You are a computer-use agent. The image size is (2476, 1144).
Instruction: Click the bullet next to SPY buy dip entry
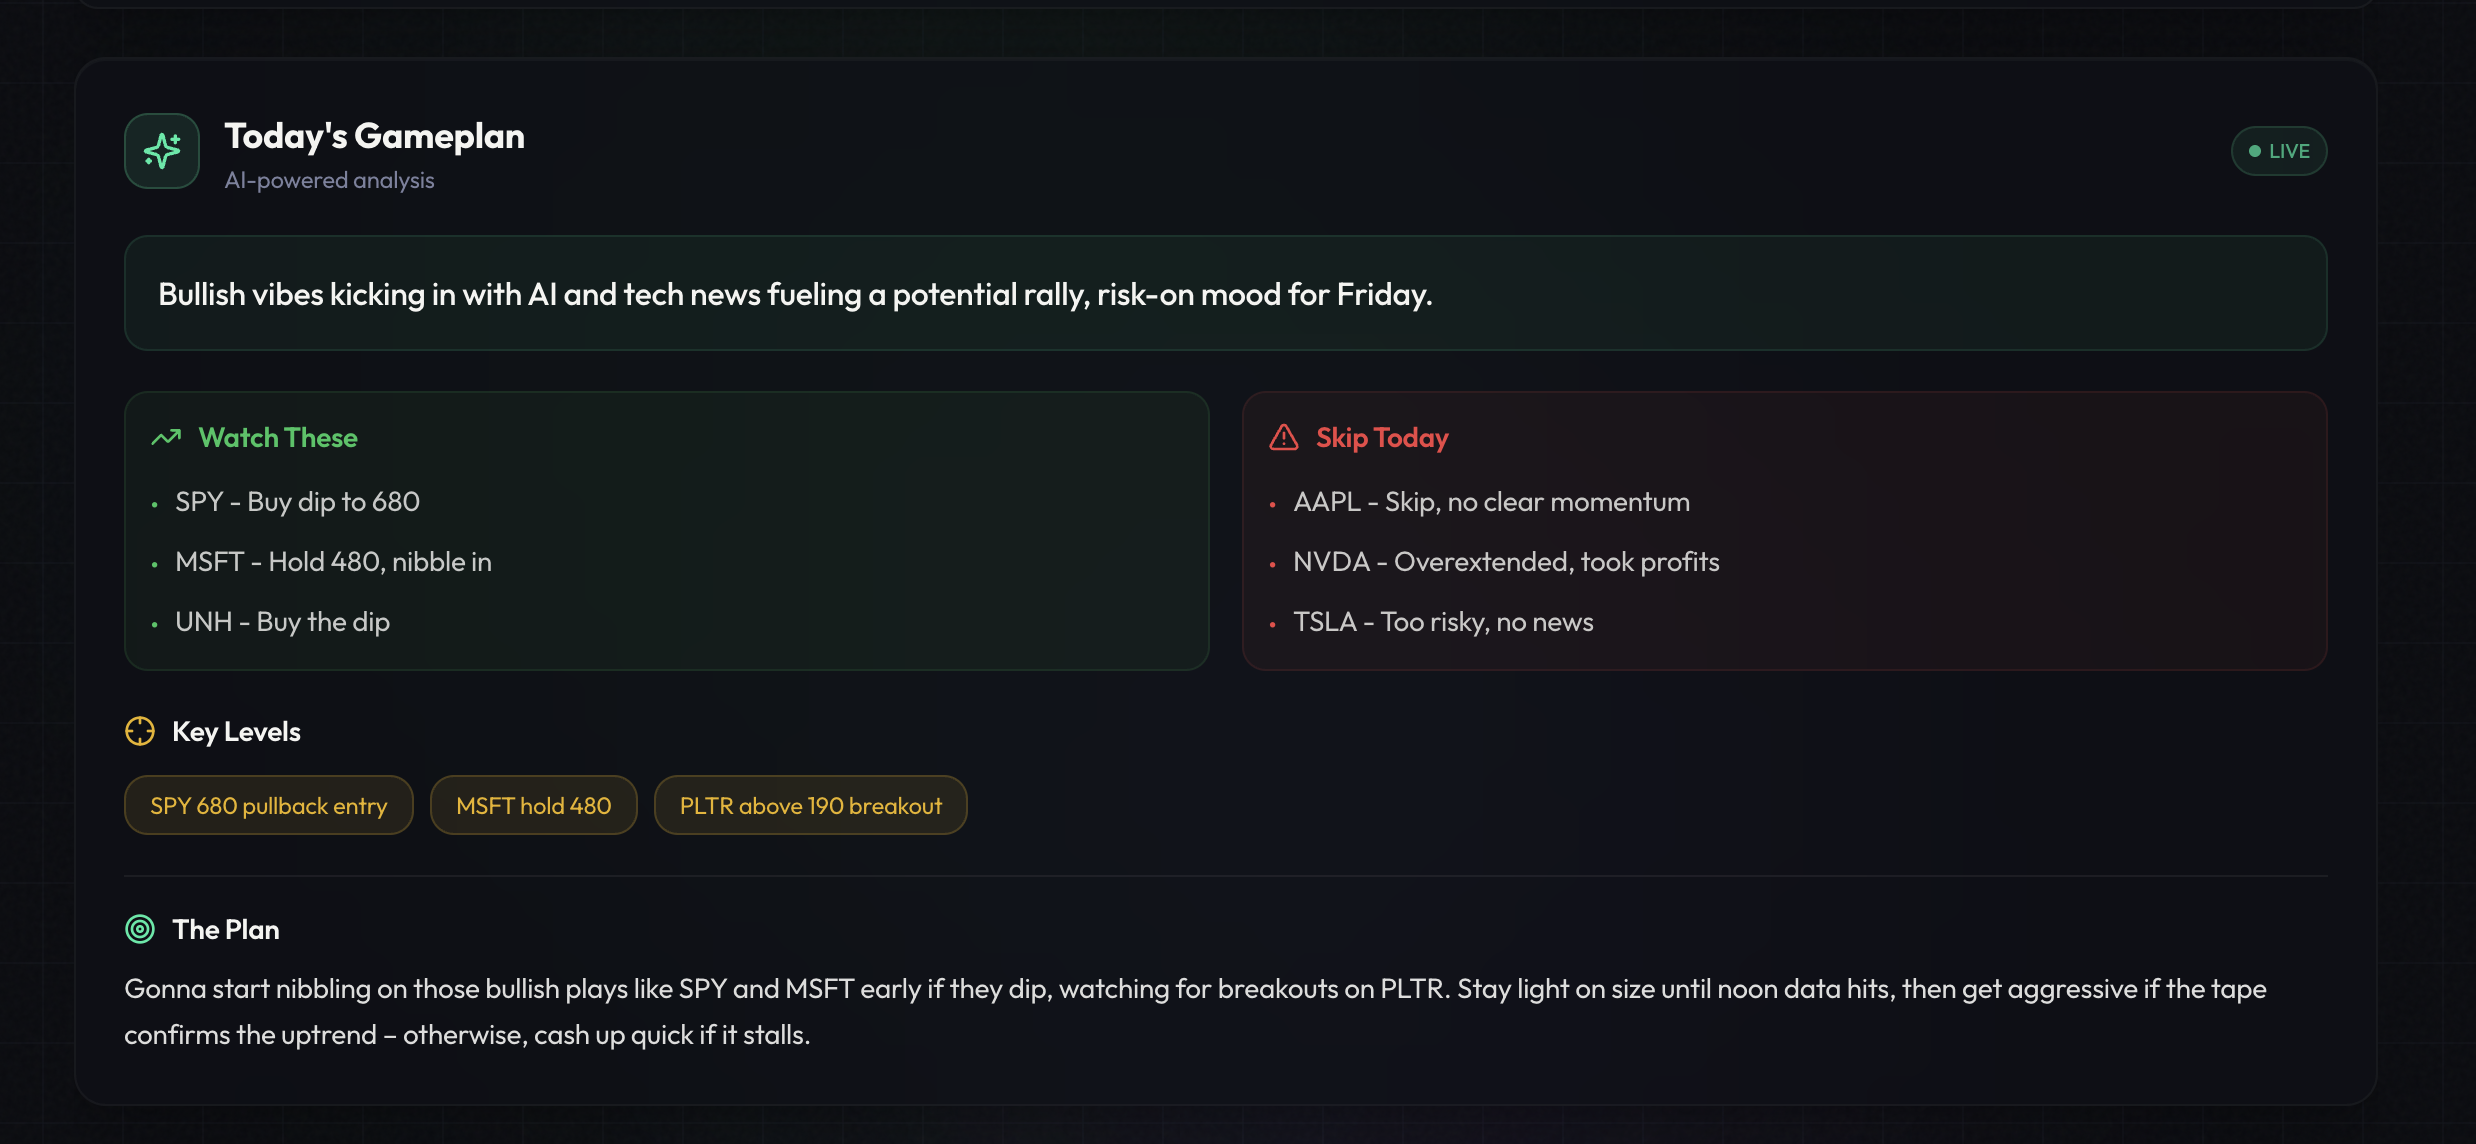coord(156,504)
